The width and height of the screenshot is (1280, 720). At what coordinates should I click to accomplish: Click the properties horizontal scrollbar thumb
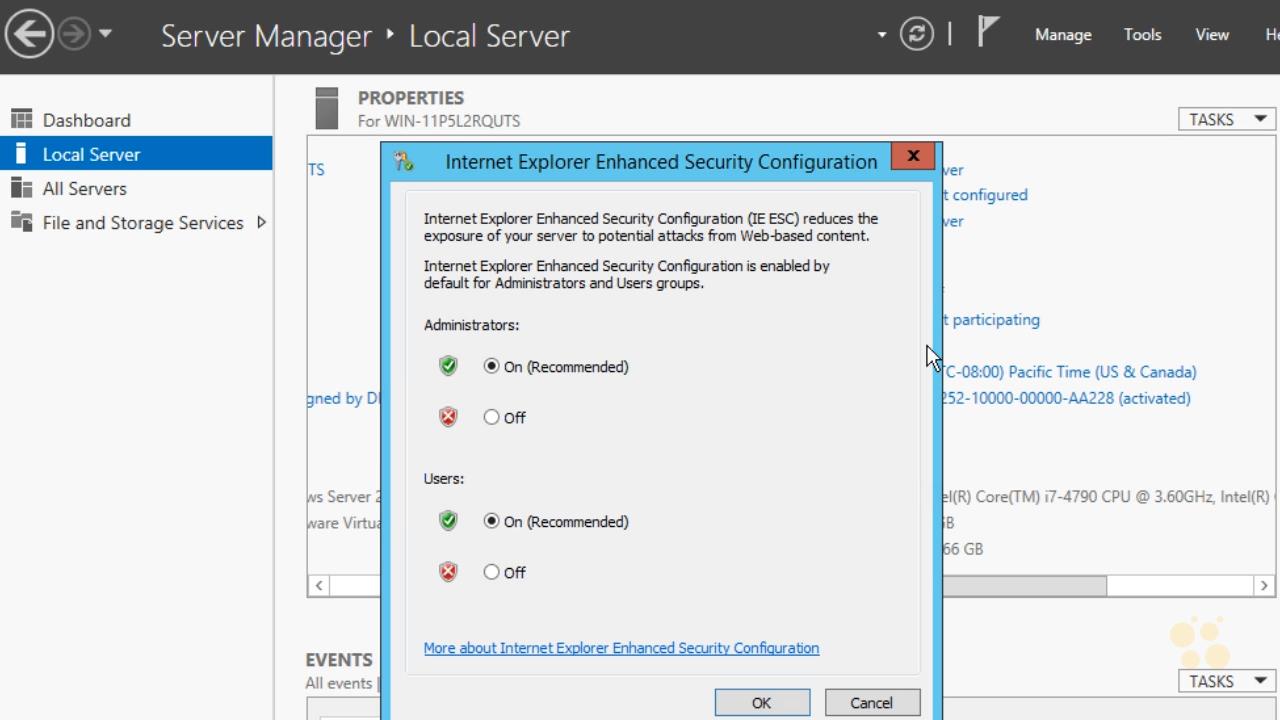[1024, 585]
